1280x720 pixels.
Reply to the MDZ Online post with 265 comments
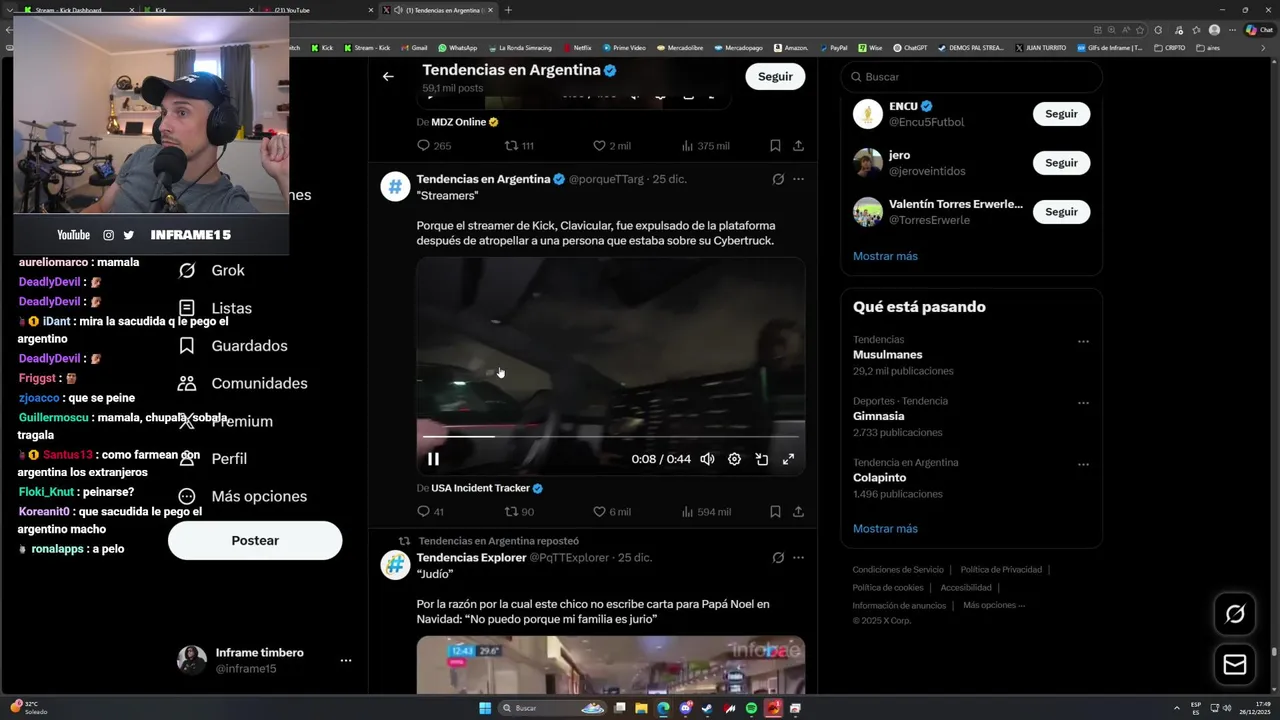(x=434, y=146)
